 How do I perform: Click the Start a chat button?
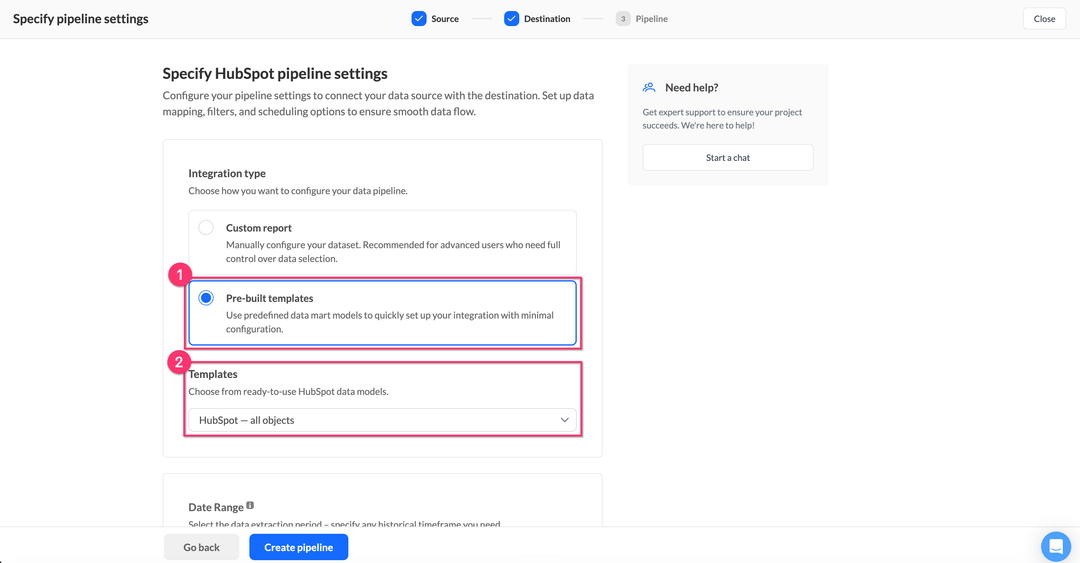coord(728,157)
